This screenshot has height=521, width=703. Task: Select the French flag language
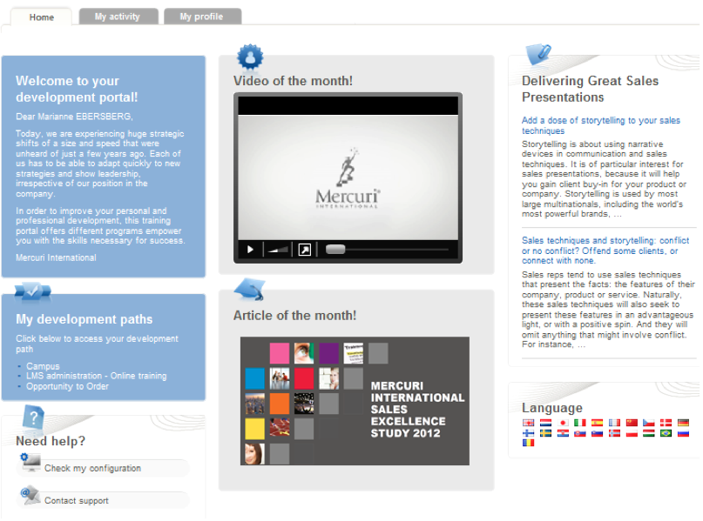click(x=614, y=422)
